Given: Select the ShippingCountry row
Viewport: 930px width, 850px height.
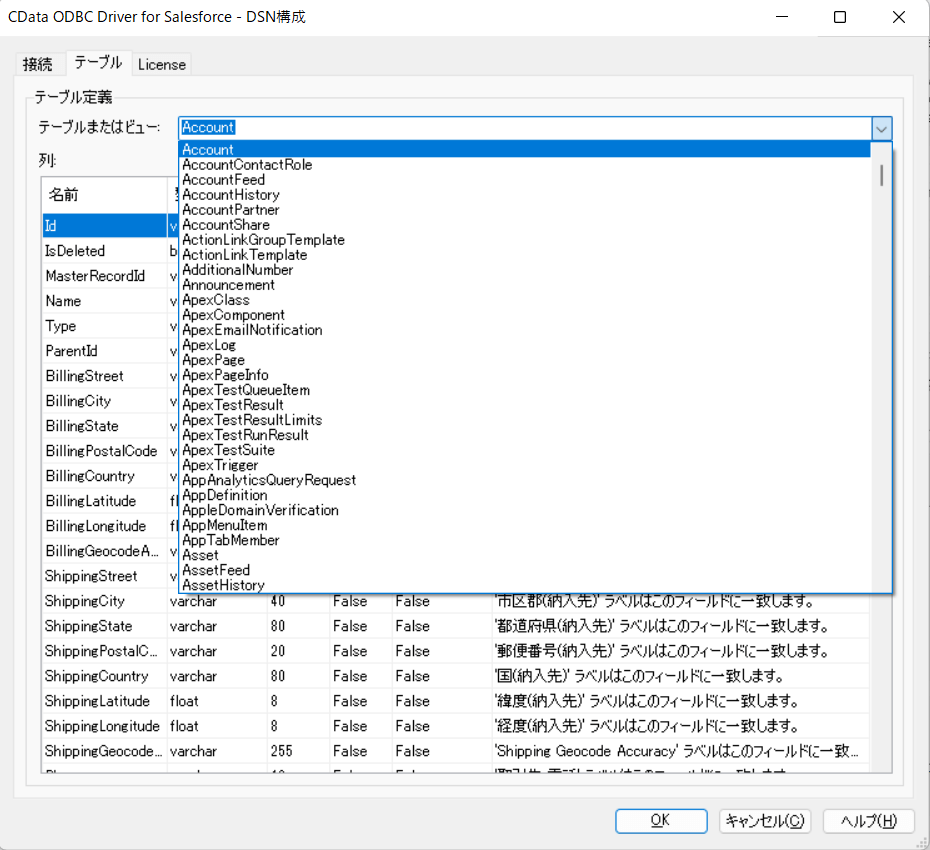Looking at the screenshot, I should pos(456,676).
